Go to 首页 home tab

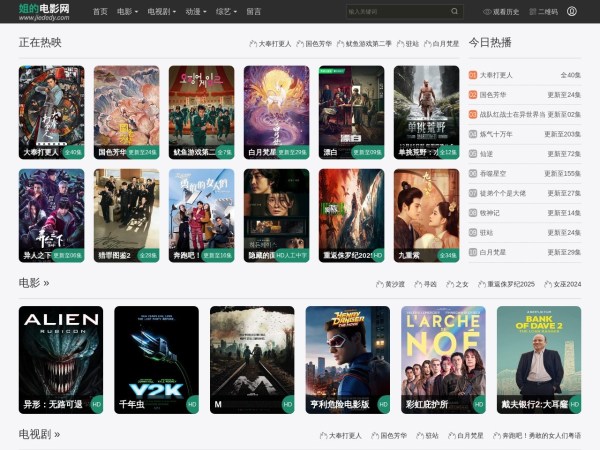(x=100, y=12)
